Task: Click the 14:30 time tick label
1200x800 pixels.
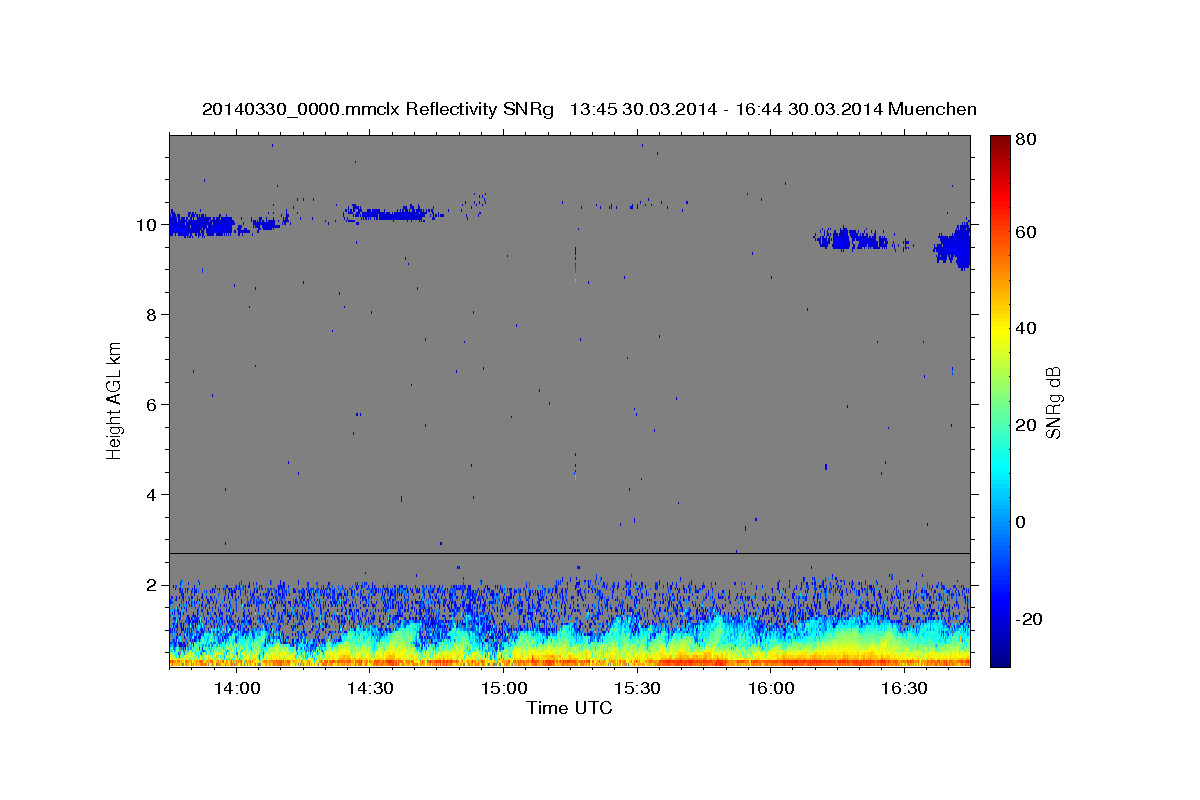Action: 370,689
